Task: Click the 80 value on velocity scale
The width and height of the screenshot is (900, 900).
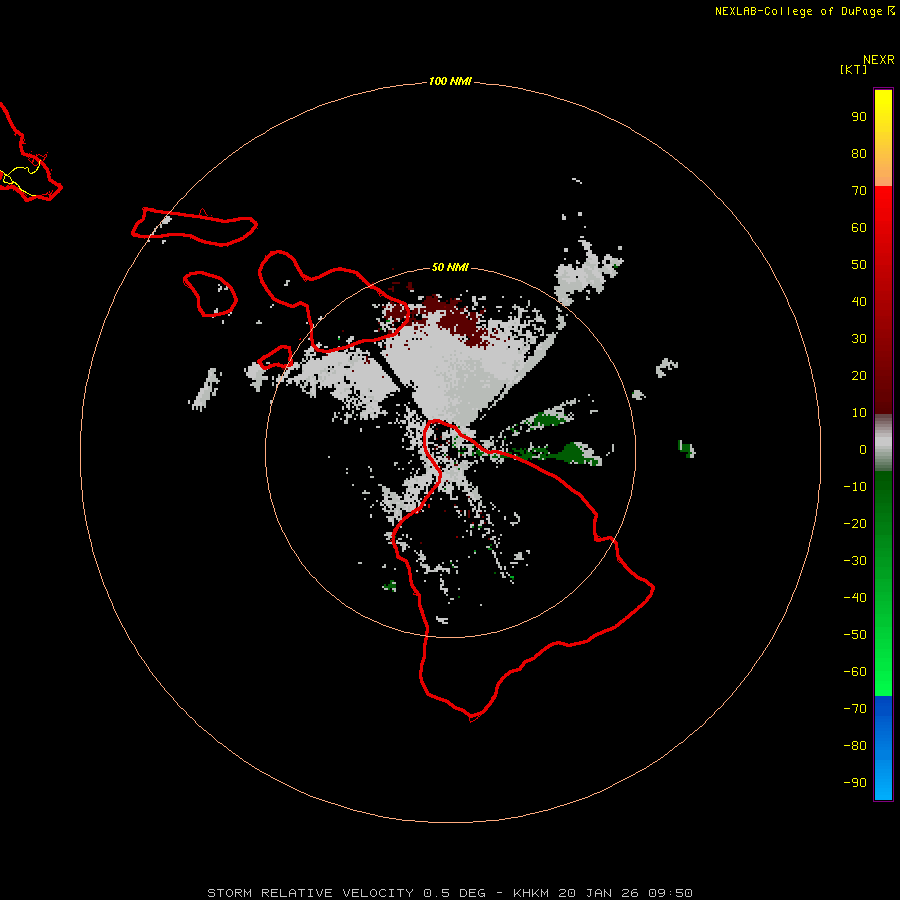Action: (859, 154)
